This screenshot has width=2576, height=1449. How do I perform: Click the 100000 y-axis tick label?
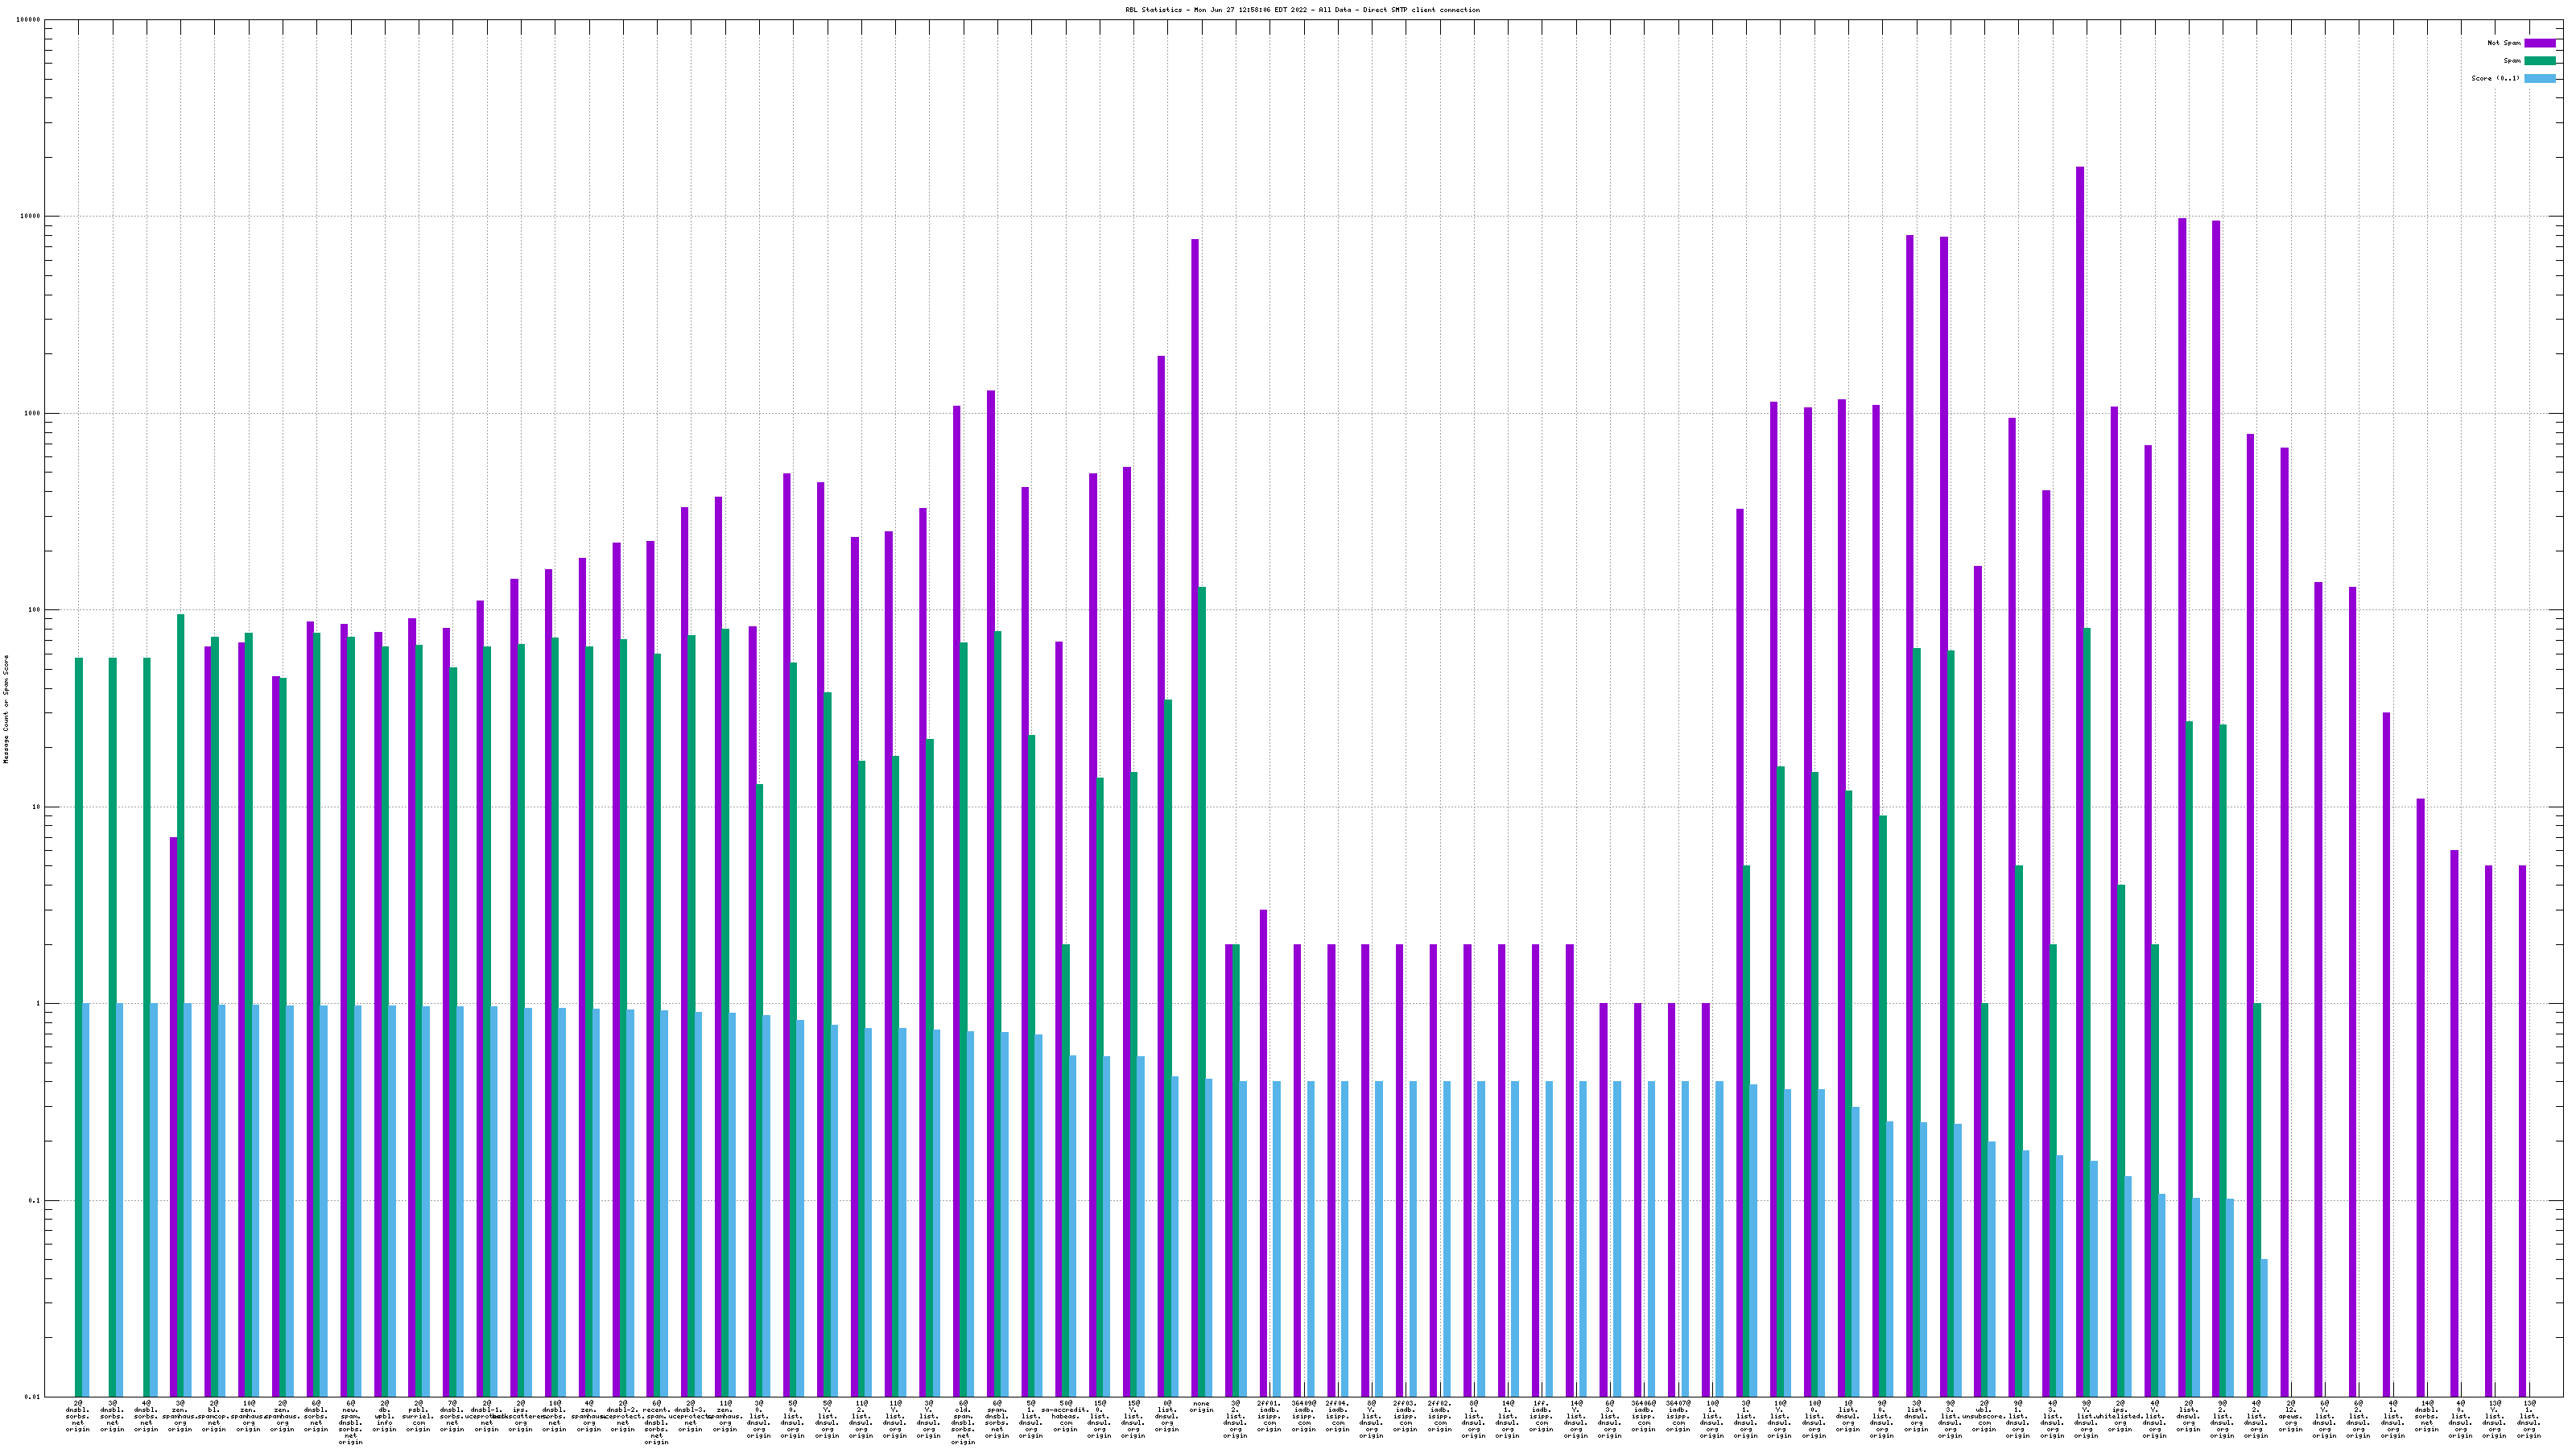(x=29, y=20)
